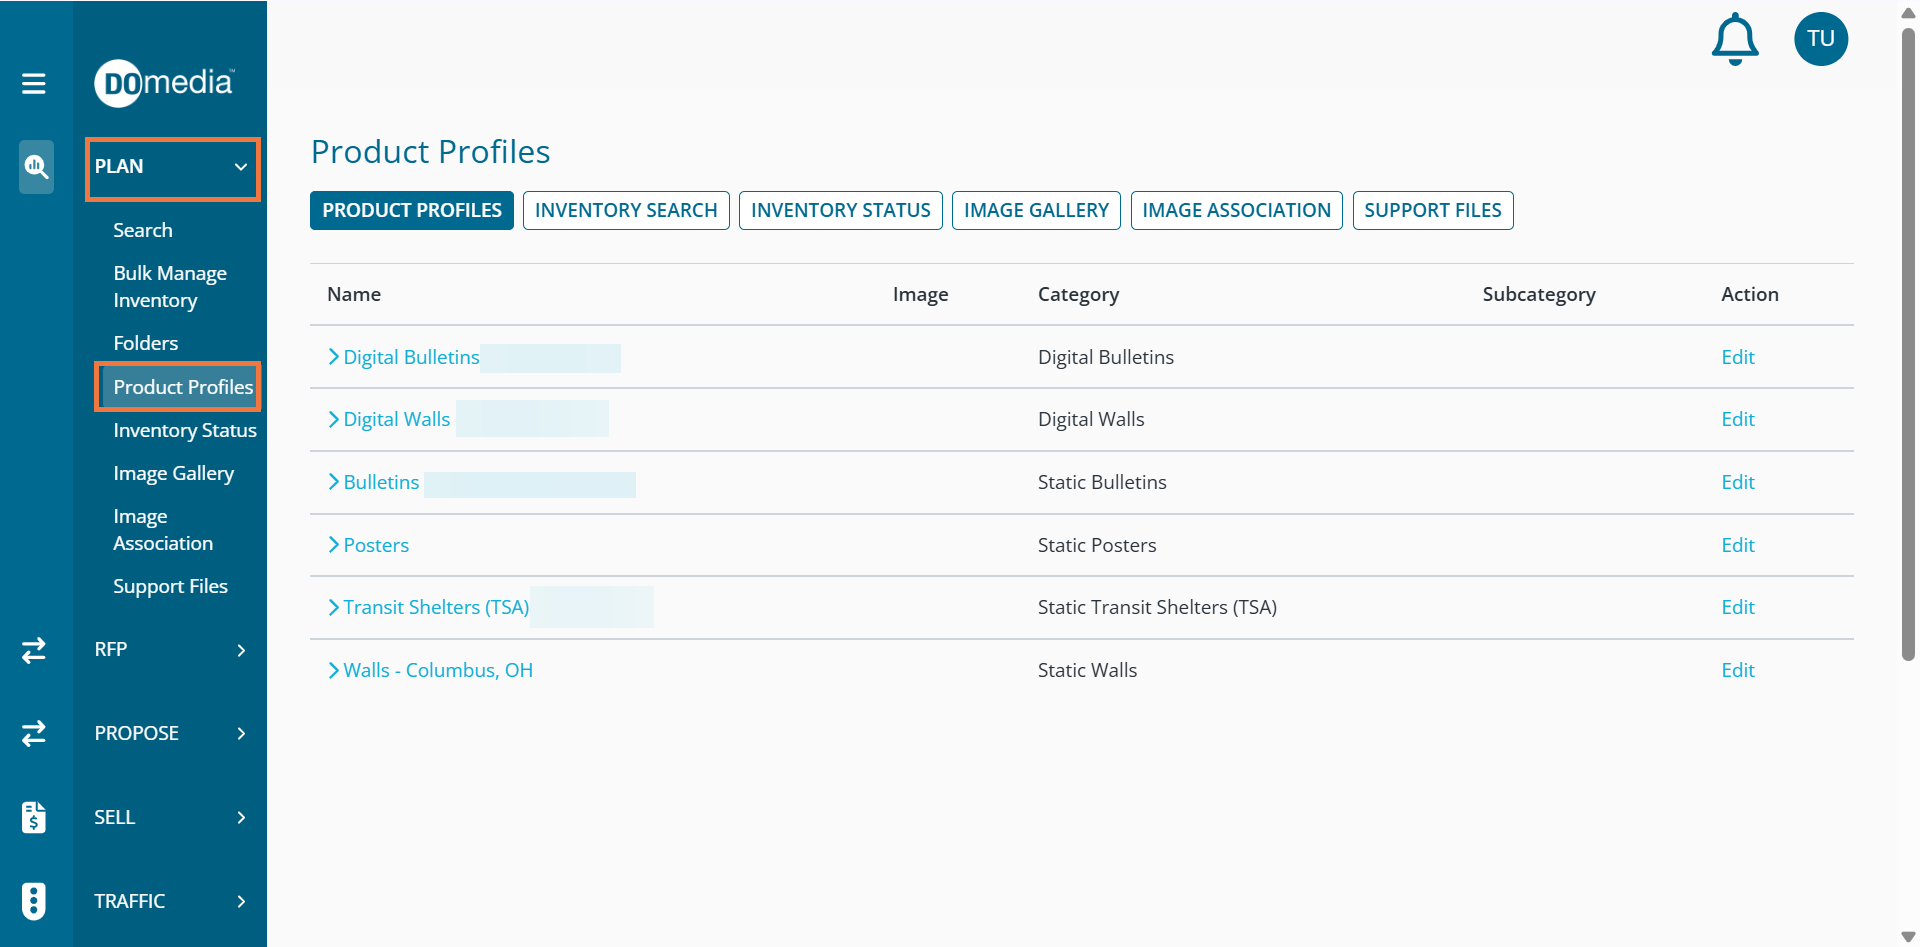The image size is (1920, 947).
Task: Switch to the Image Gallery tab
Action: pyautogui.click(x=1036, y=211)
